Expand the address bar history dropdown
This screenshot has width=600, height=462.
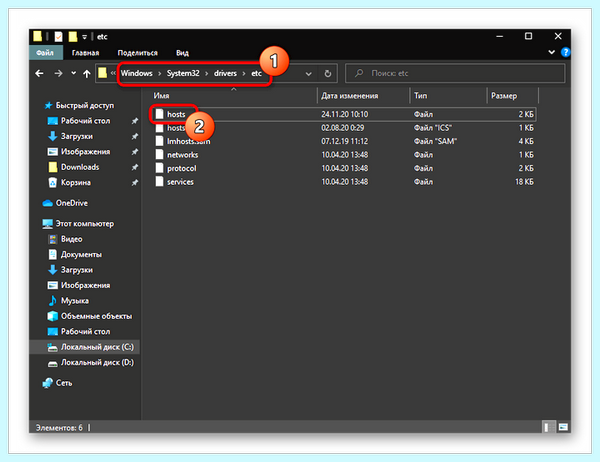(308, 73)
